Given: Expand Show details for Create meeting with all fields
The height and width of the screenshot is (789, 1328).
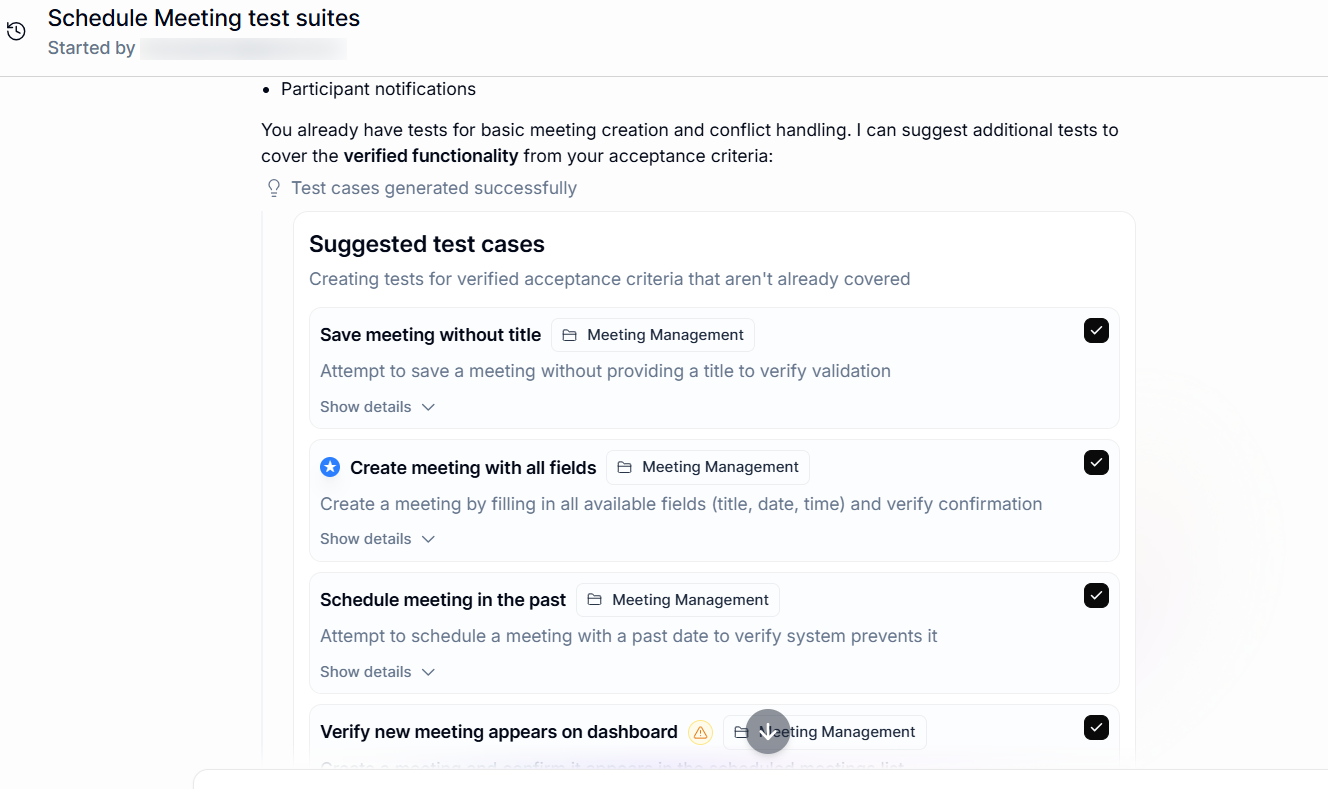Looking at the screenshot, I should (x=377, y=539).
